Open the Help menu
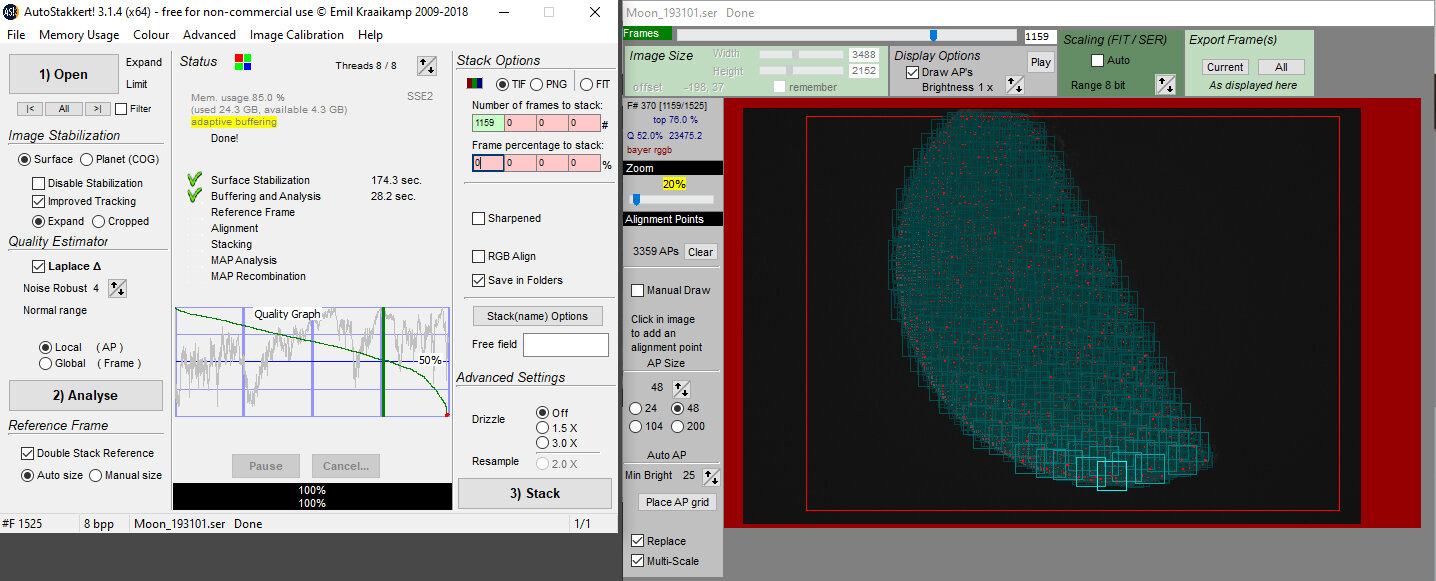This screenshot has width=1436, height=581. pyautogui.click(x=370, y=35)
